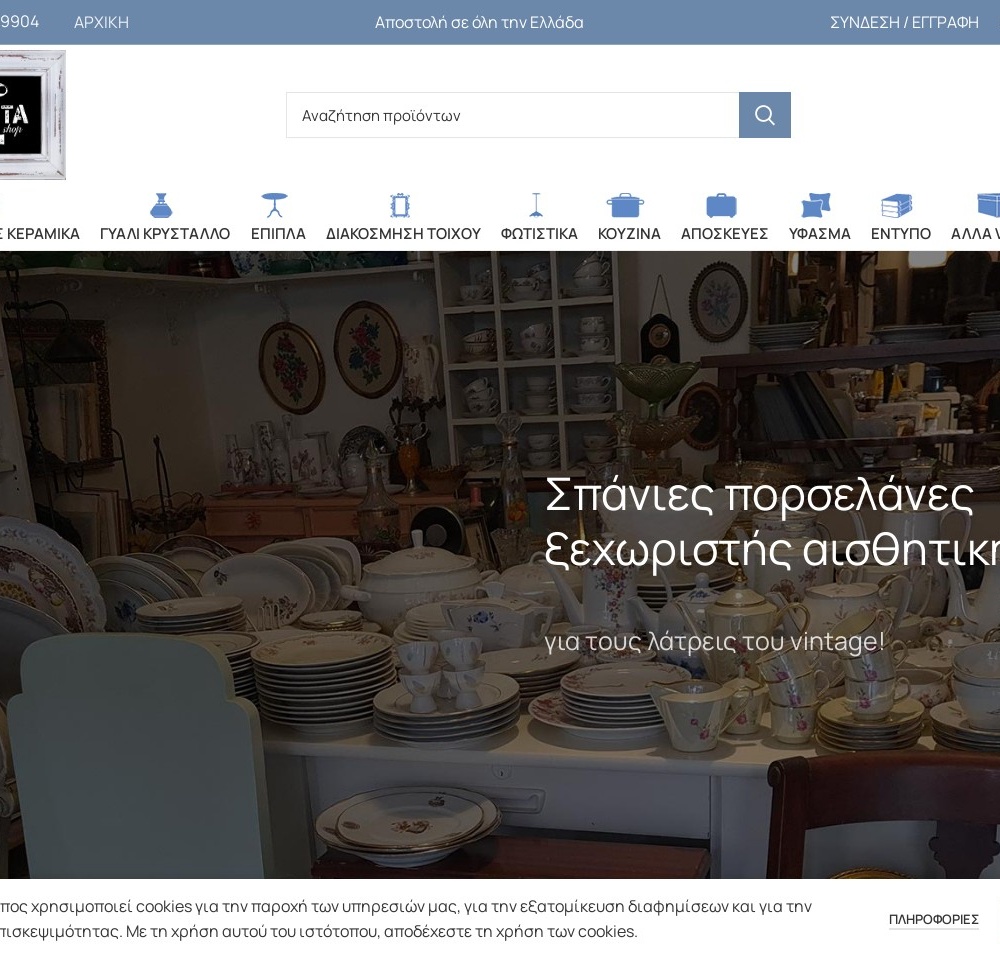
Task: Click the phone number 9904 link
Action: (x=20, y=20)
